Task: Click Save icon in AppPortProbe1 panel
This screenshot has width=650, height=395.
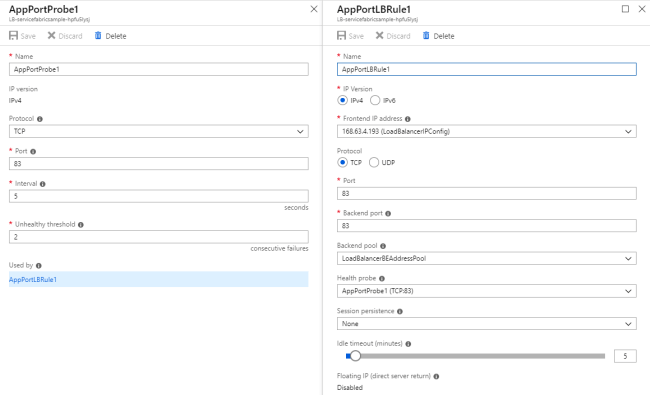Action: pyautogui.click(x=13, y=36)
